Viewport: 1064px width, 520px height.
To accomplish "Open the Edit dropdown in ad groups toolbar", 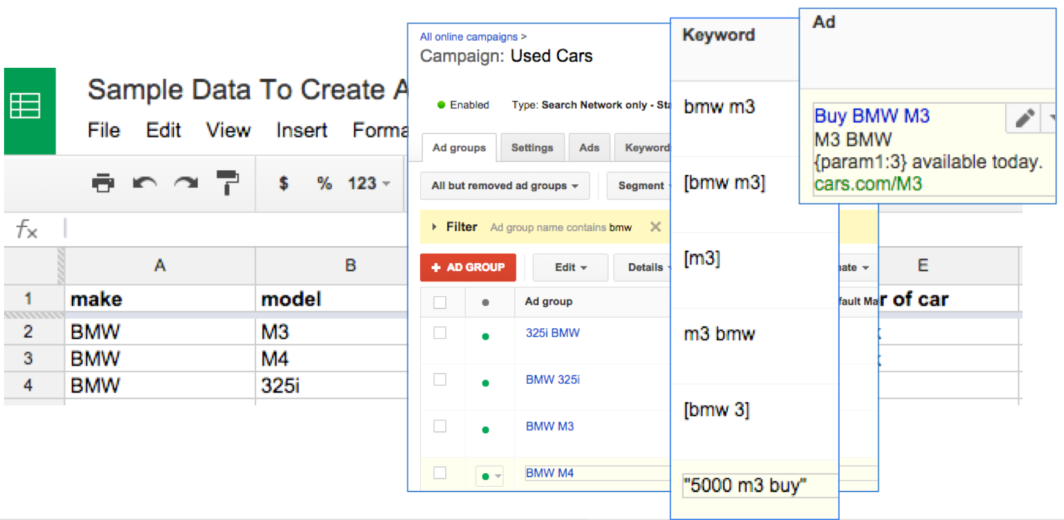I will (x=570, y=267).
